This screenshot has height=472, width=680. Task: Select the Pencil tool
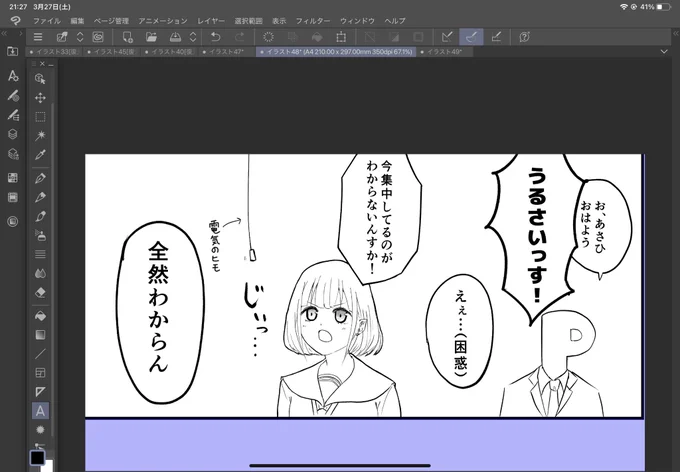(x=40, y=197)
